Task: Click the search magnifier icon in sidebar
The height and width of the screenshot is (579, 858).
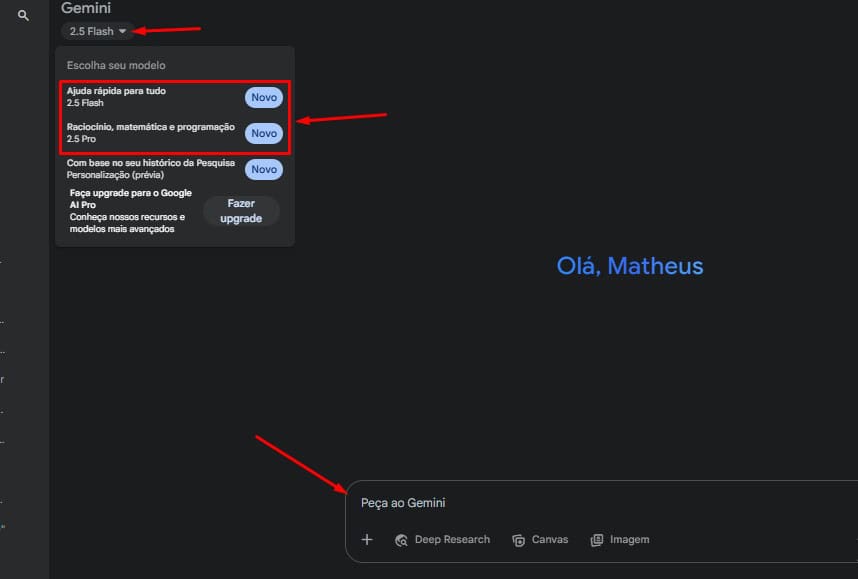Action: pos(23,15)
